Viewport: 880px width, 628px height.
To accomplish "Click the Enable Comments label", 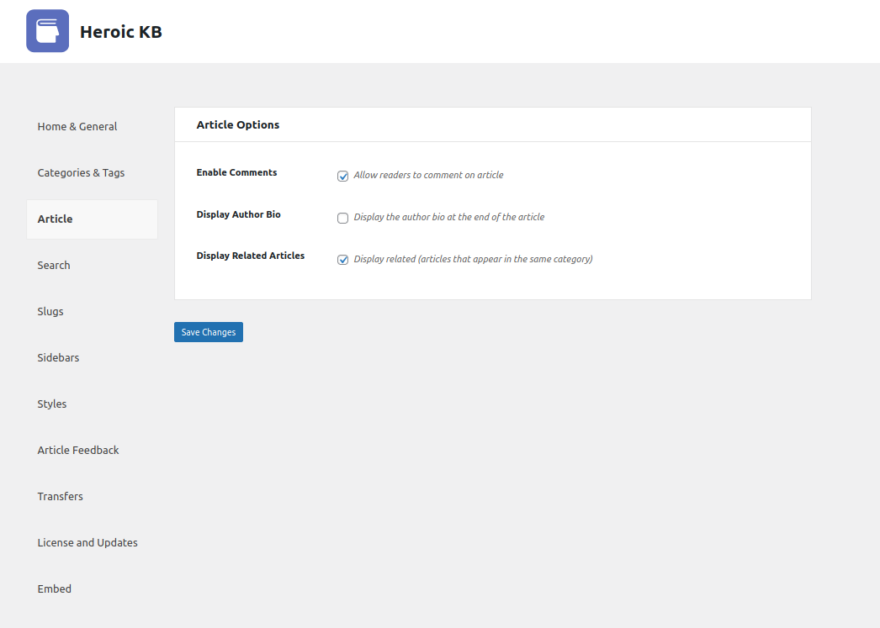I will point(236,172).
